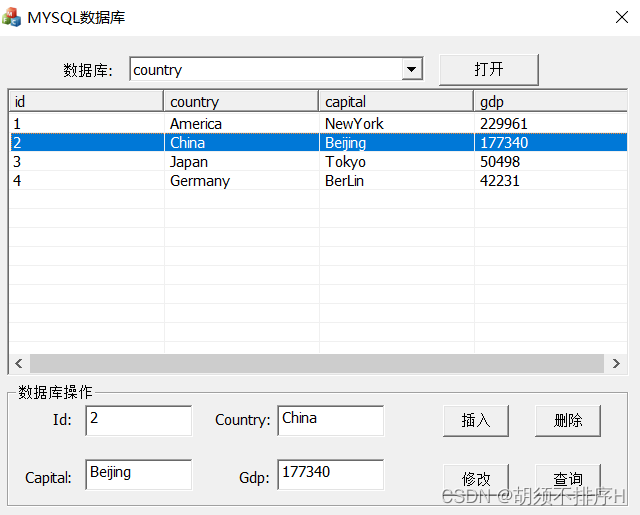Click the 删除 (delete) button
Image resolution: width=640 pixels, height=515 pixels.
568,421
